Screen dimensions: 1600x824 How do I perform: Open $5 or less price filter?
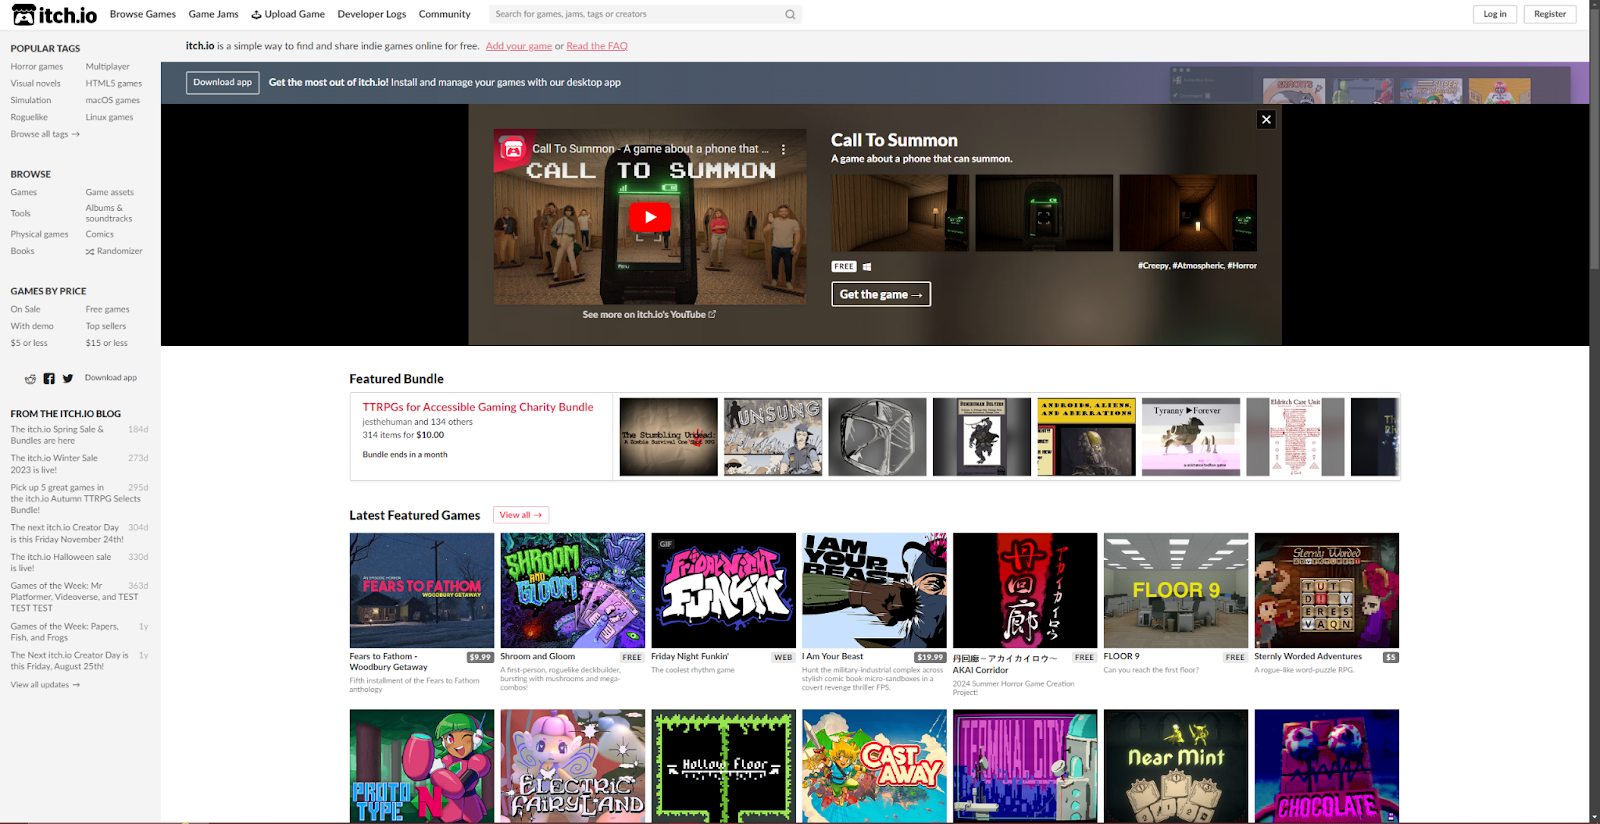tap(29, 343)
